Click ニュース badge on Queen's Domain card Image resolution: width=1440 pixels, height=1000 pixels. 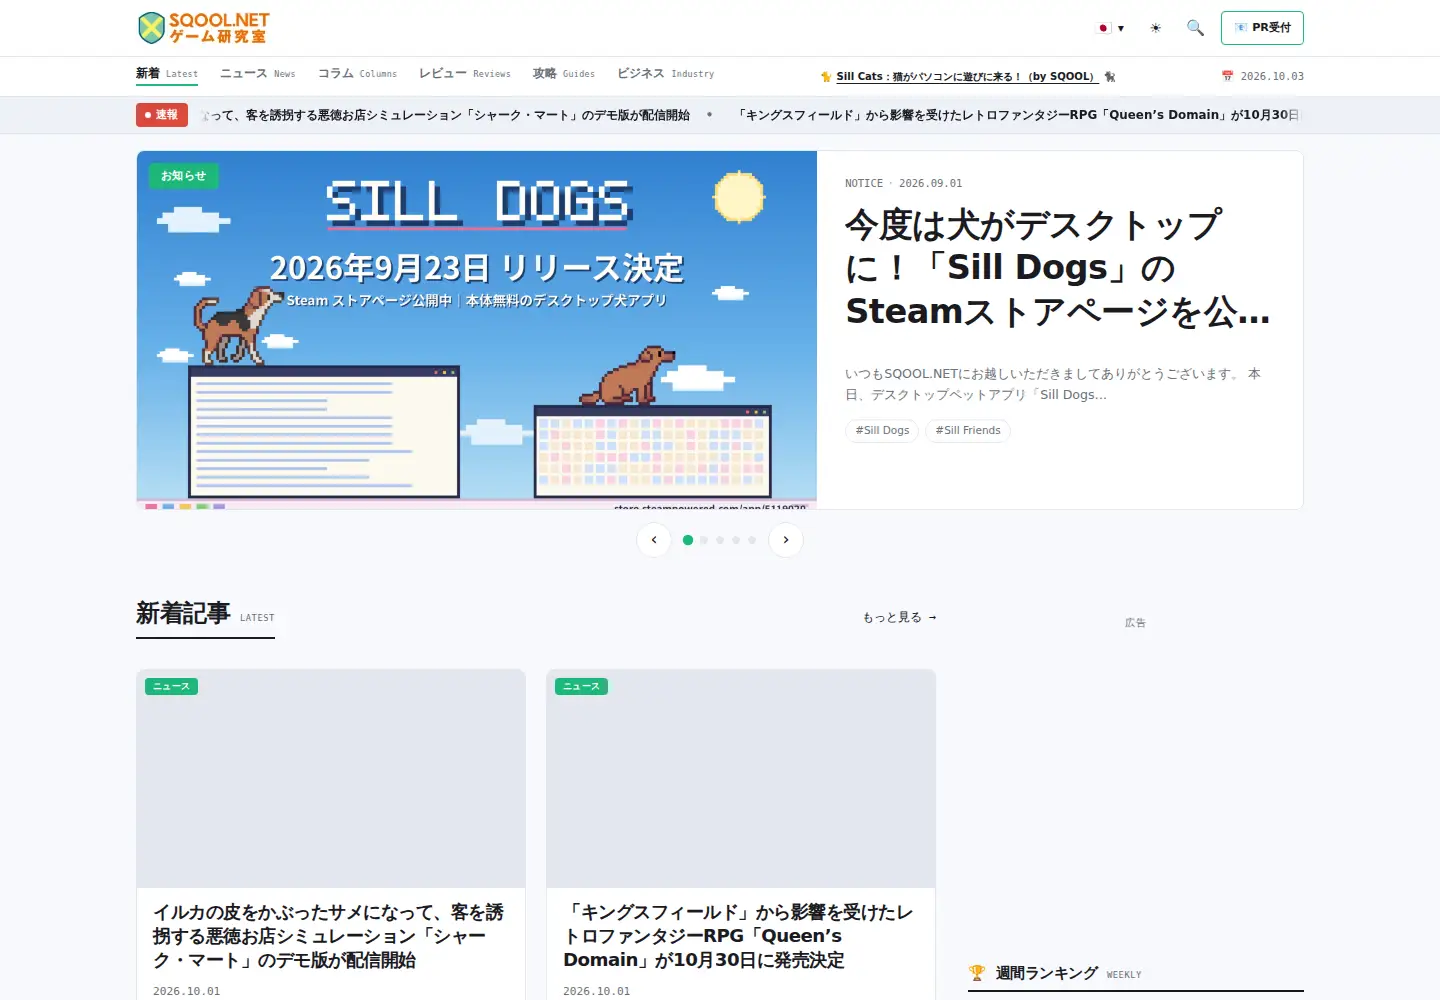pyautogui.click(x=581, y=687)
